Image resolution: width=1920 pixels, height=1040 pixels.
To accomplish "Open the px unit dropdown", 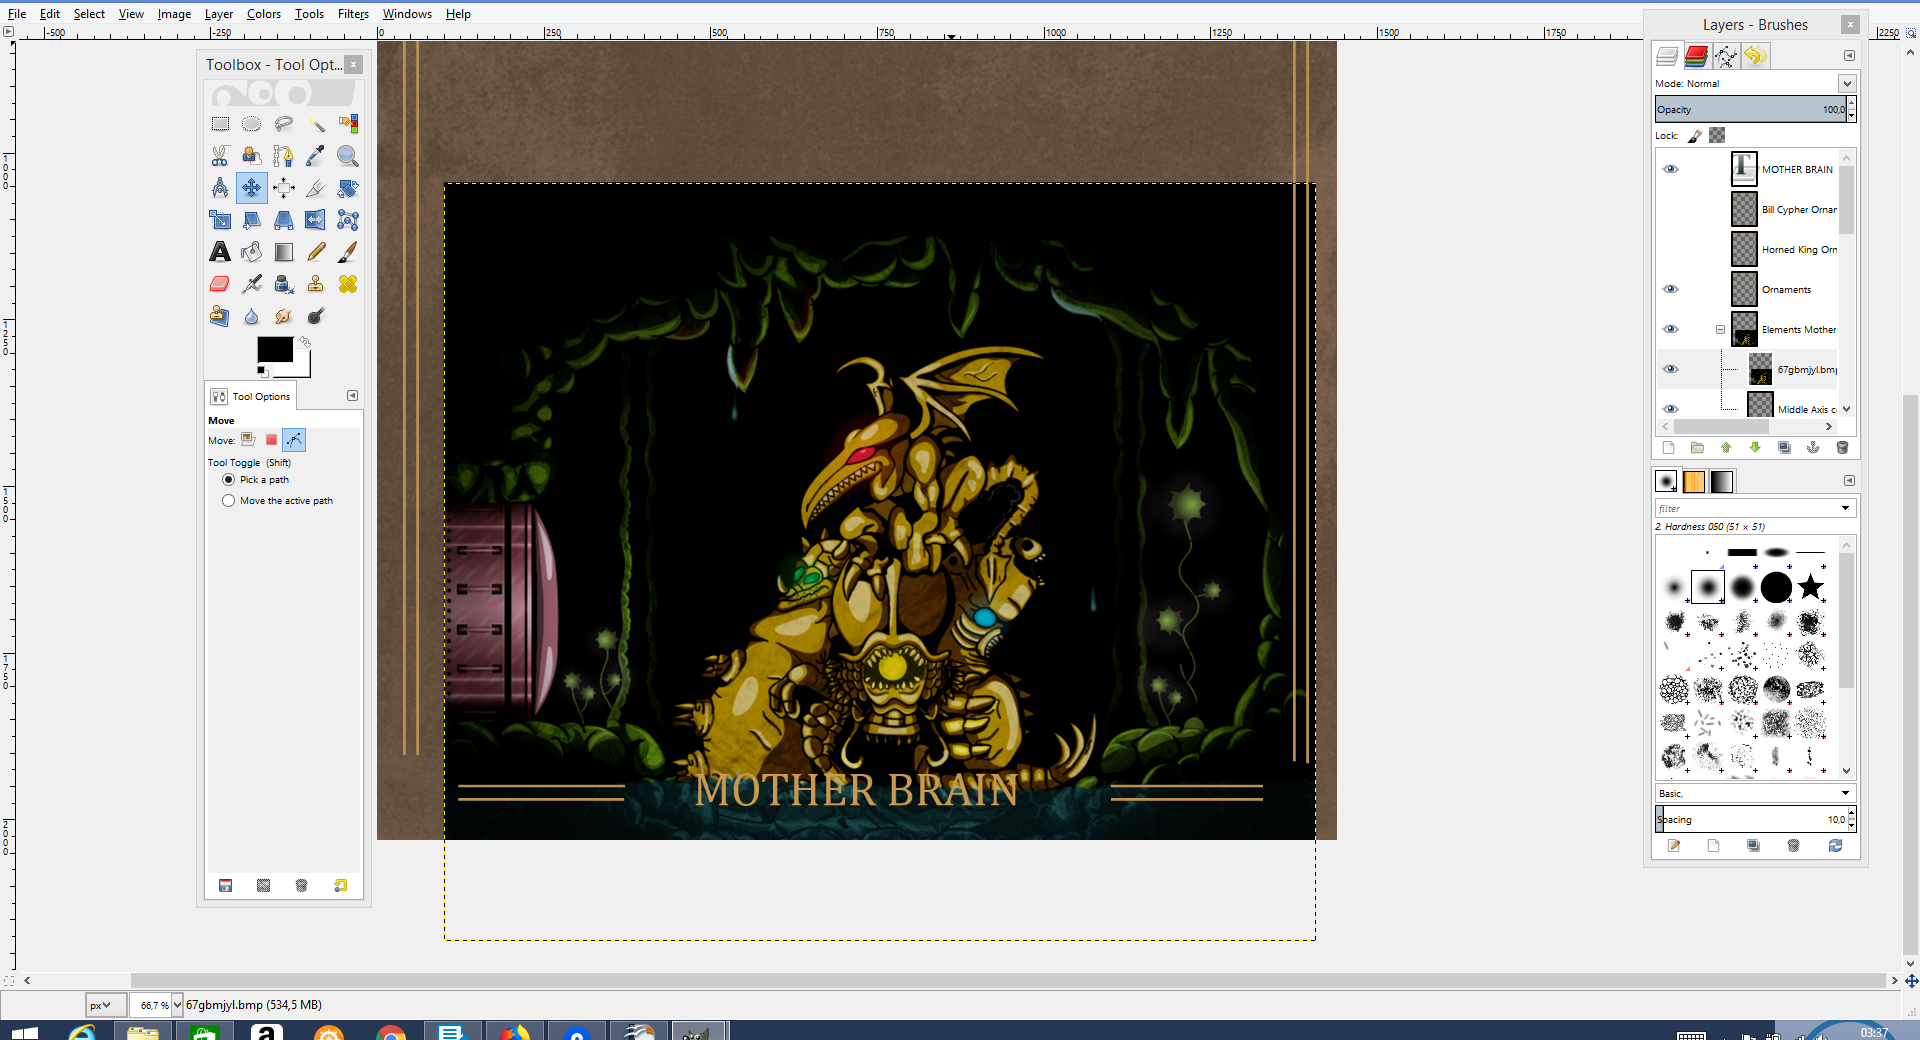I will [105, 1005].
